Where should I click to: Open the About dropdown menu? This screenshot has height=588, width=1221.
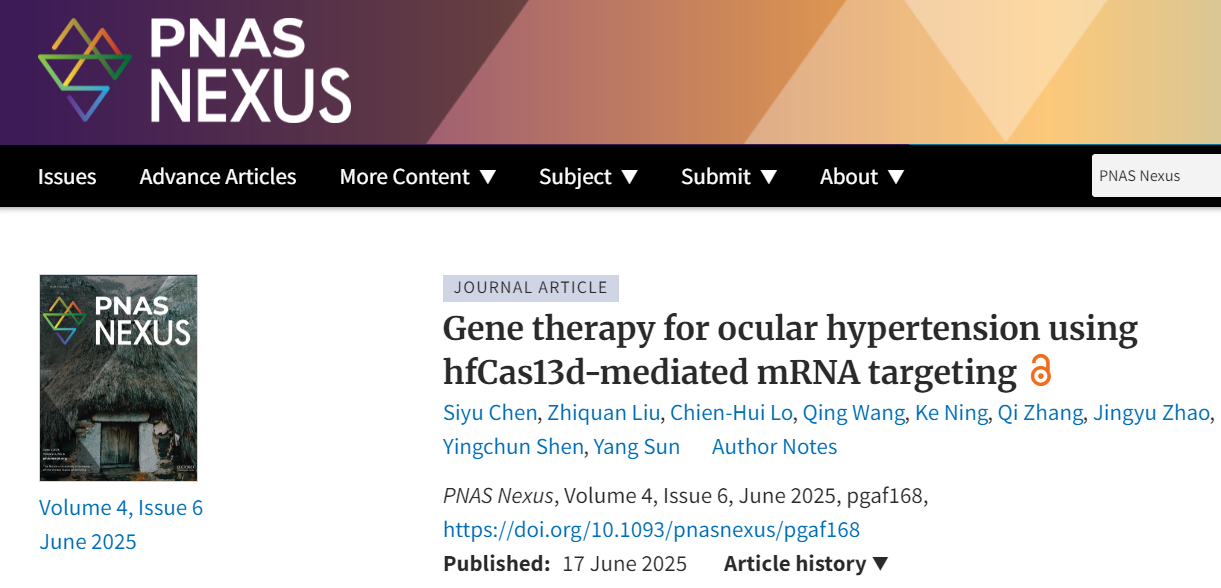(x=862, y=177)
